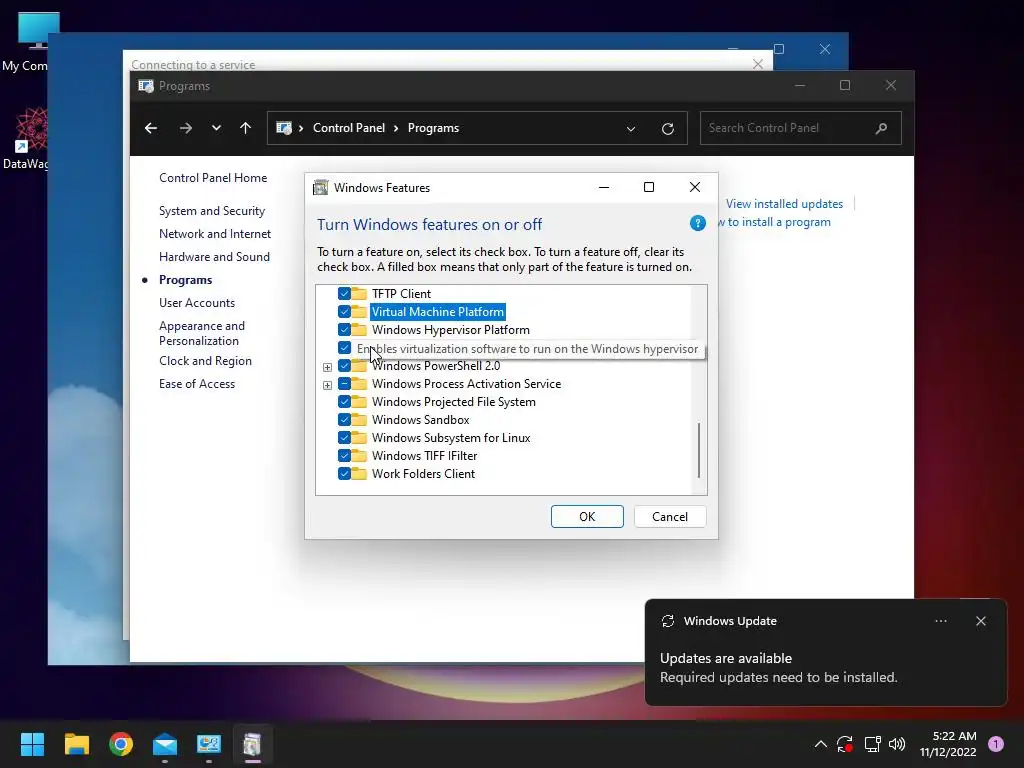
Task: Uncheck Windows Subsystem for Linux checkbox
Action: (x=344, y=438)
